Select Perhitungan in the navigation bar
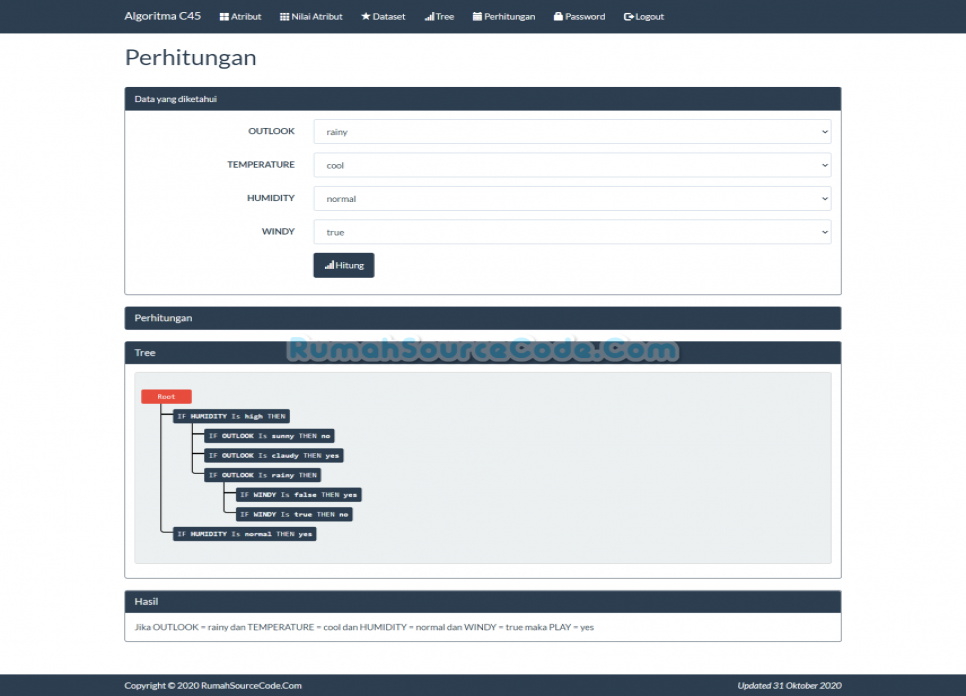The image size is (966, 696). (504, 16)
